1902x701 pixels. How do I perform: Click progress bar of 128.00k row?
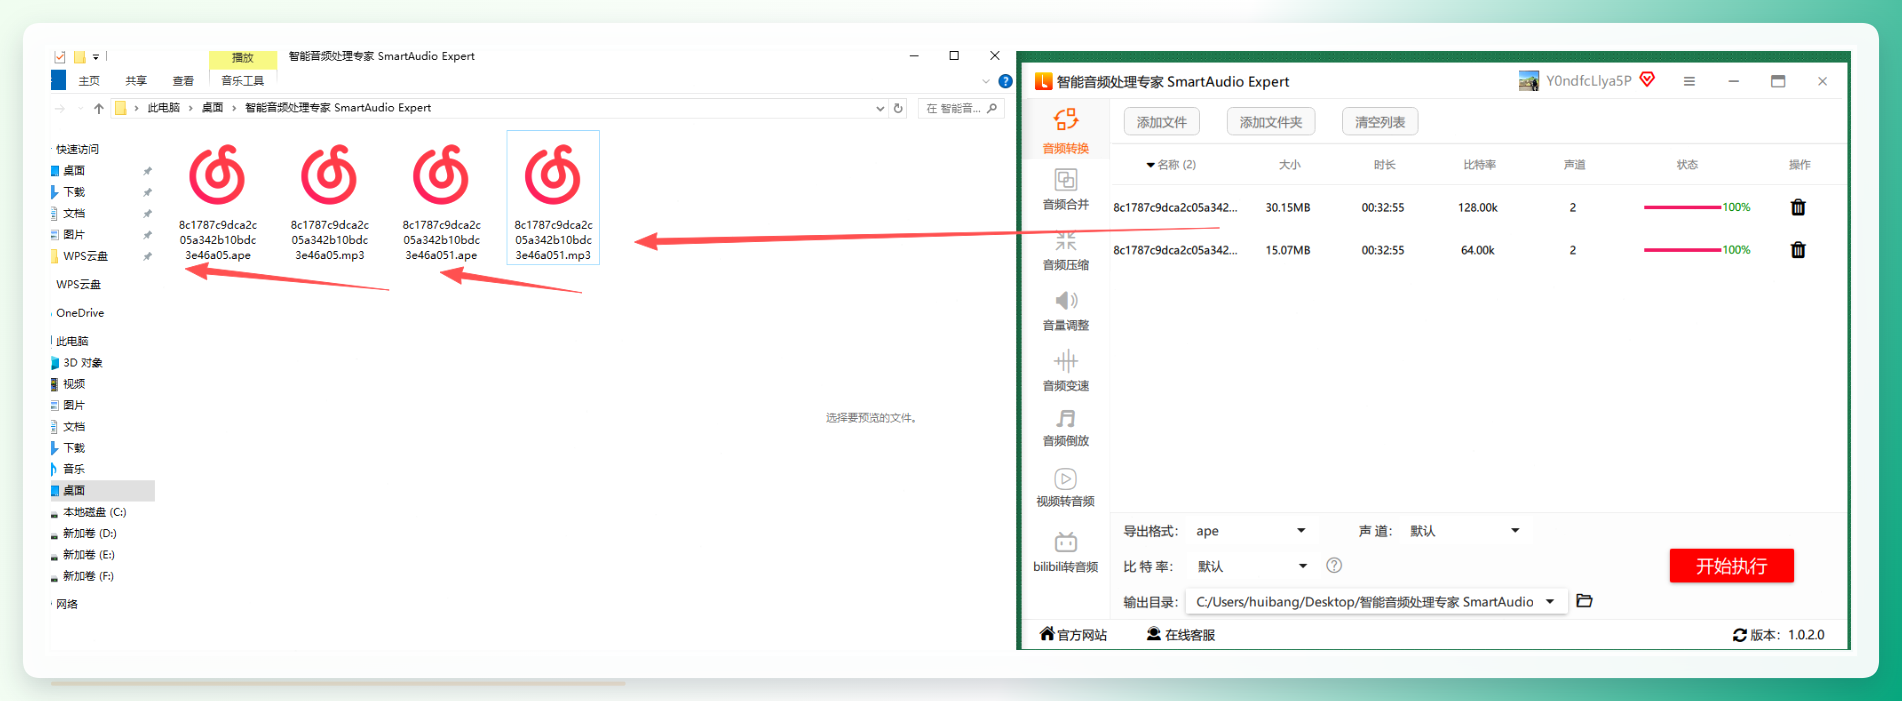click(1682, 207)
